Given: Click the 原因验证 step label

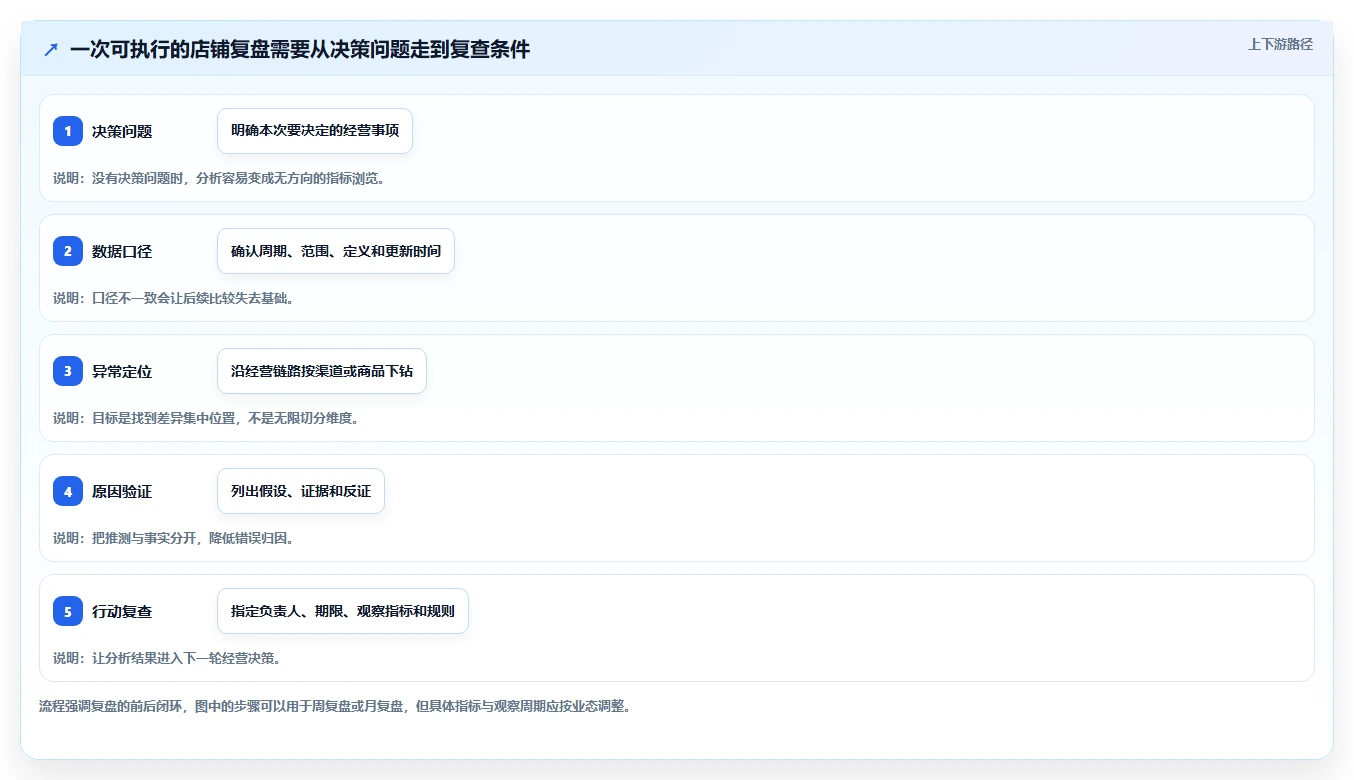Looking at the screenshot, I should point(122,491).
